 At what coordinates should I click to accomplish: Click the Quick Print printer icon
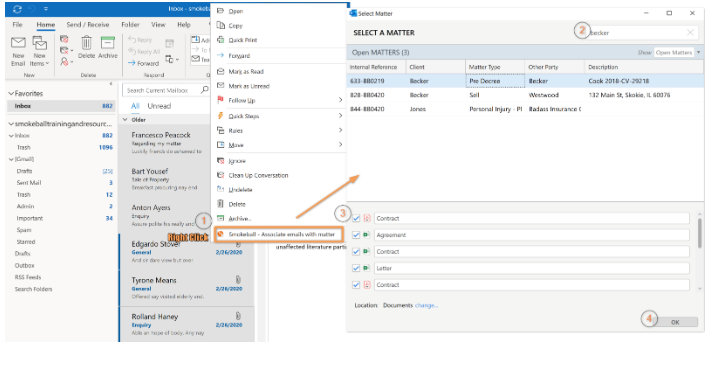click(x=221, y=40)
